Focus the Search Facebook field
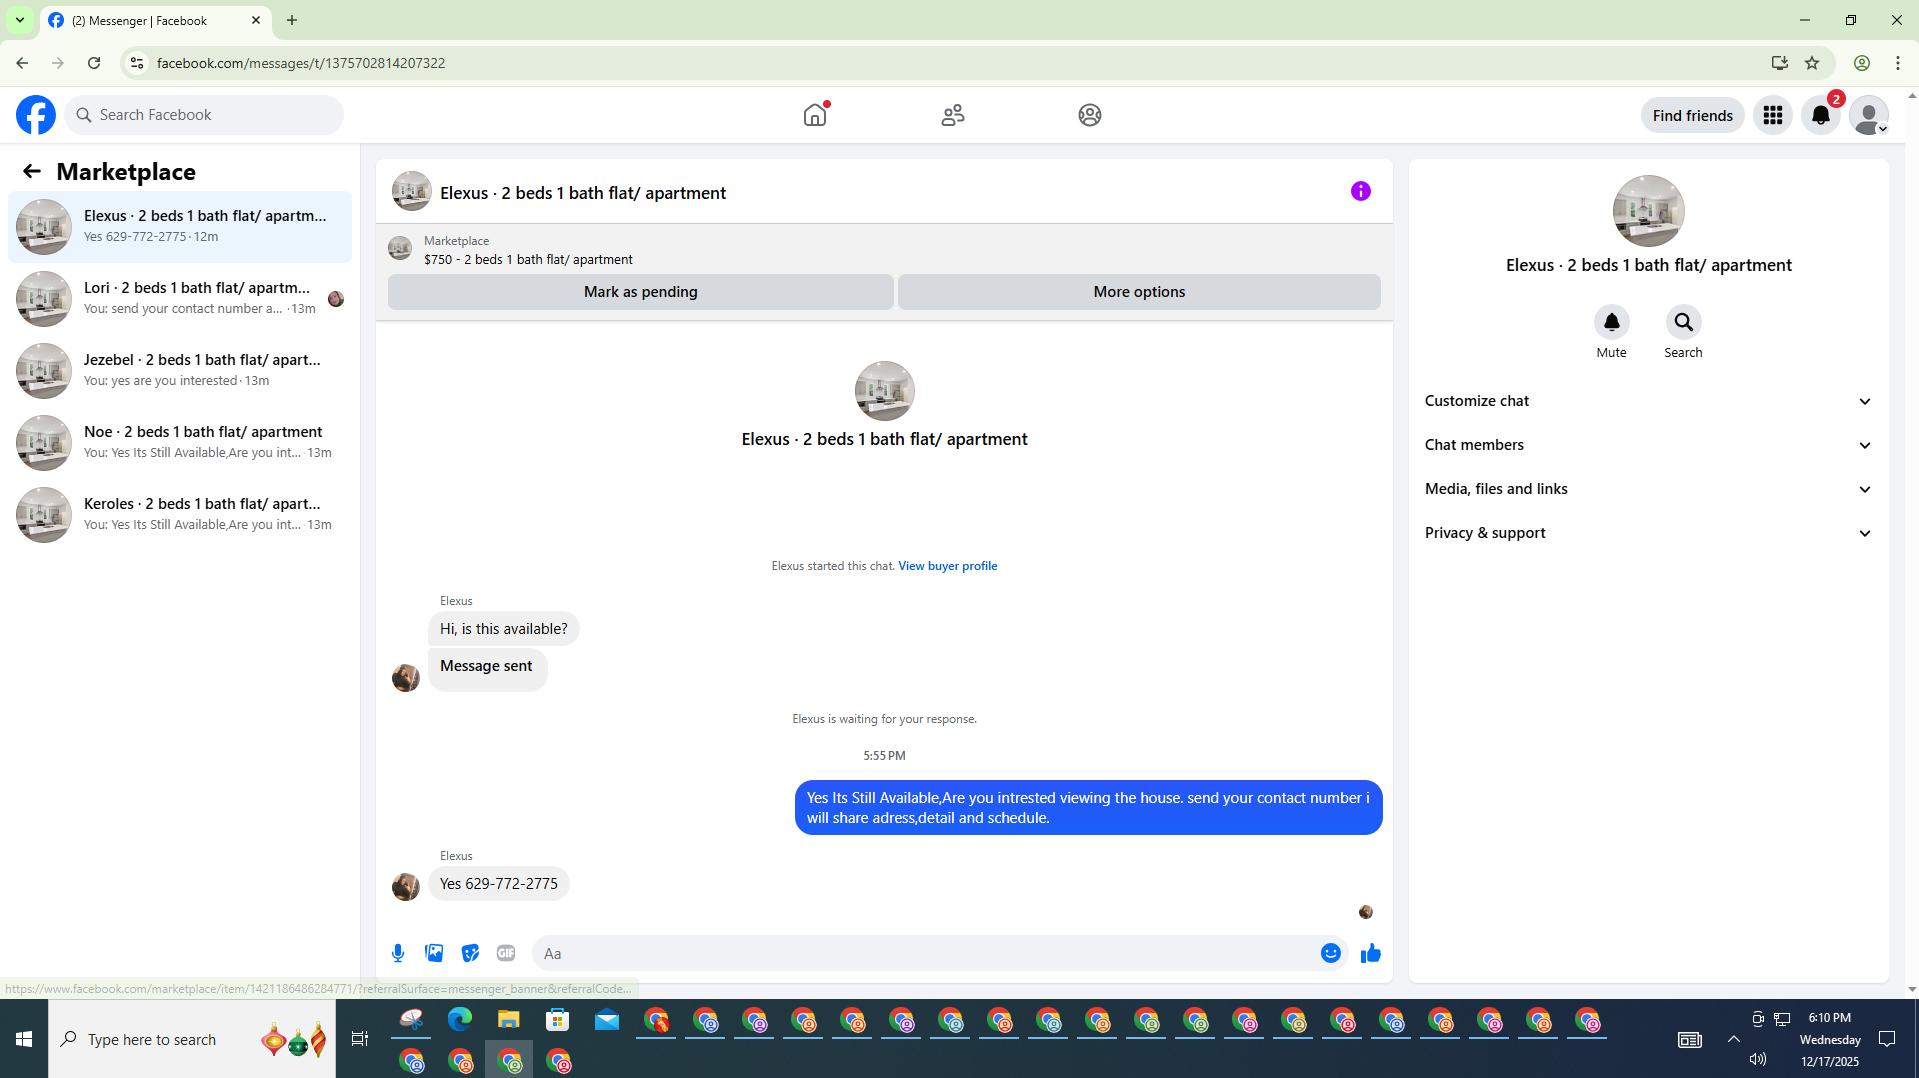Viewport: 1919px width, 1078px height. click(x=204, y=115)
